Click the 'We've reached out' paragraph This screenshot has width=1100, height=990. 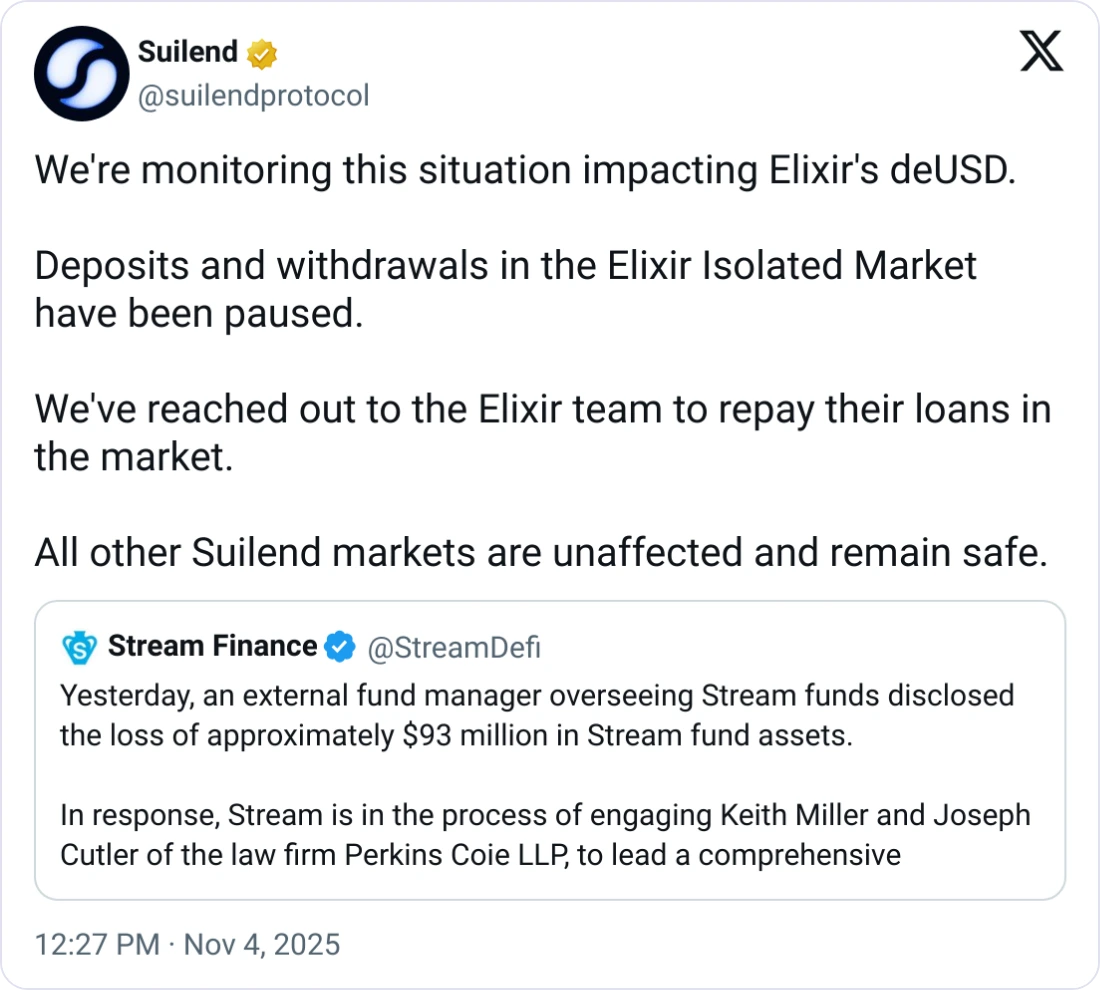click(542, 433)
